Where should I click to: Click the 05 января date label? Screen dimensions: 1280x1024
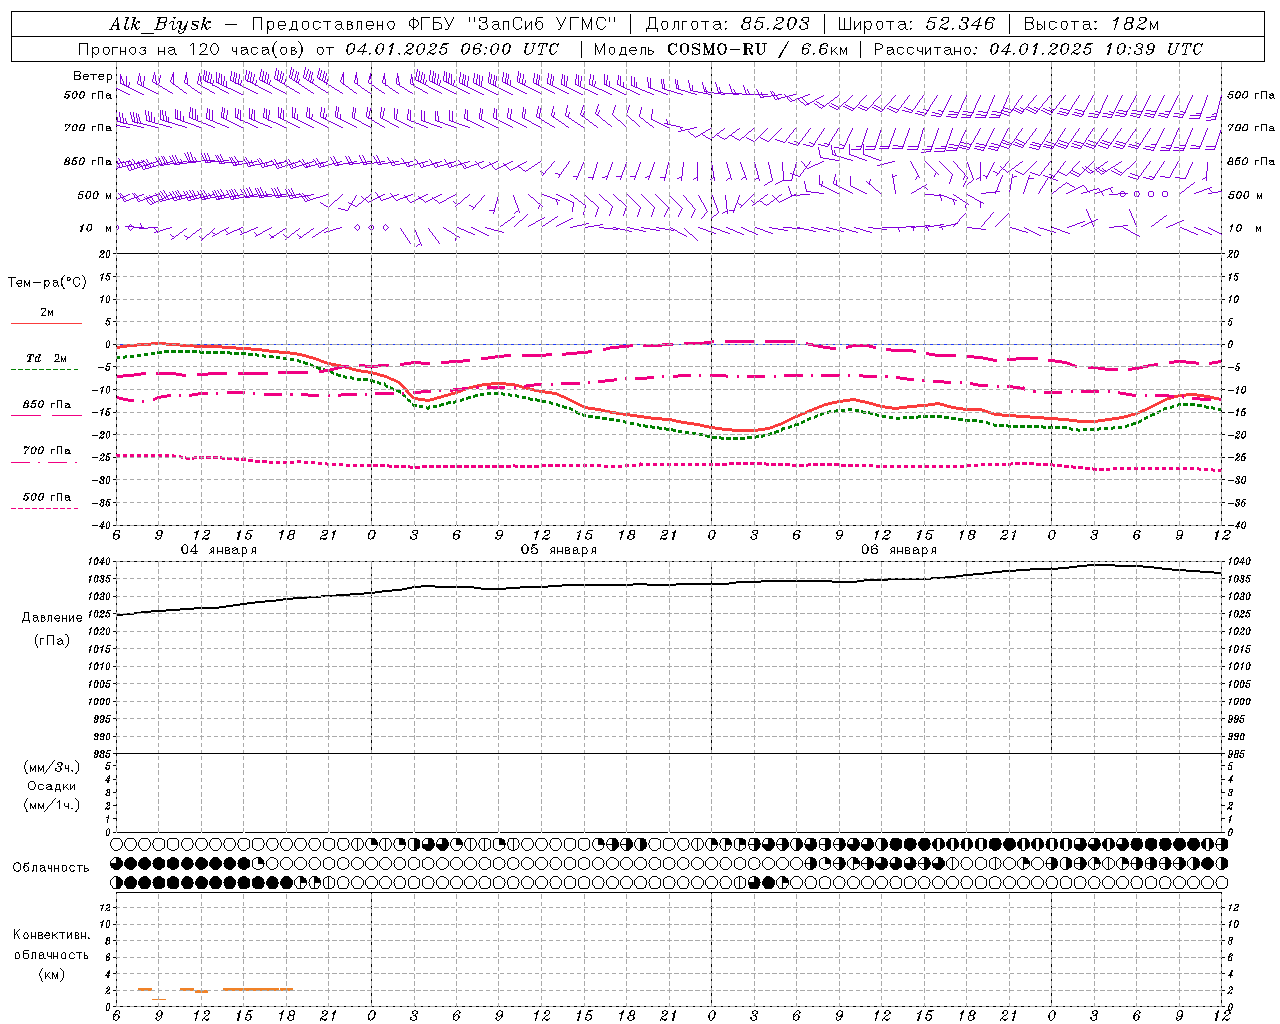(558, 550)
